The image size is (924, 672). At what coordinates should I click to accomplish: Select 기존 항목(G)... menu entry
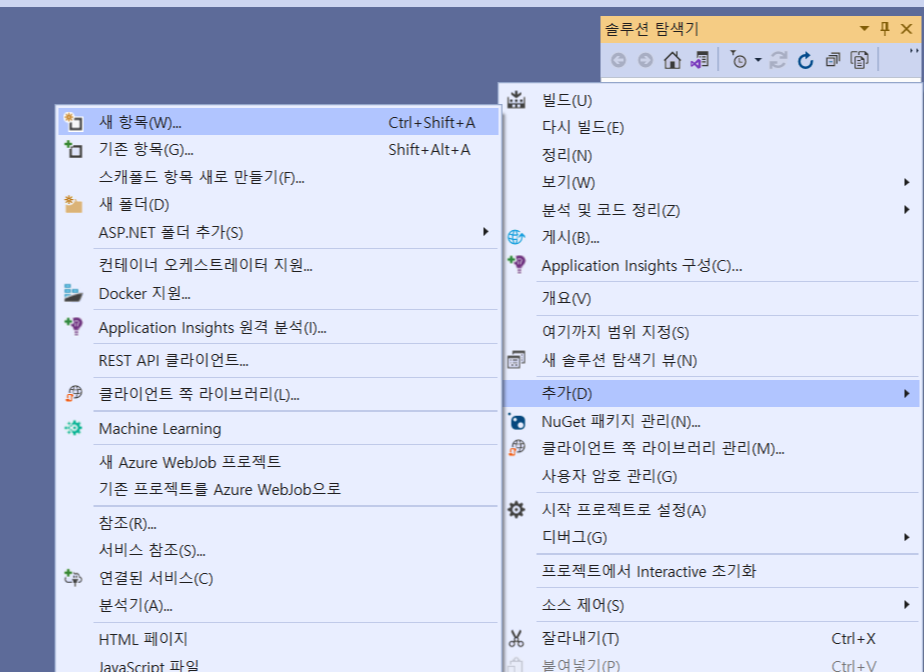278,150
